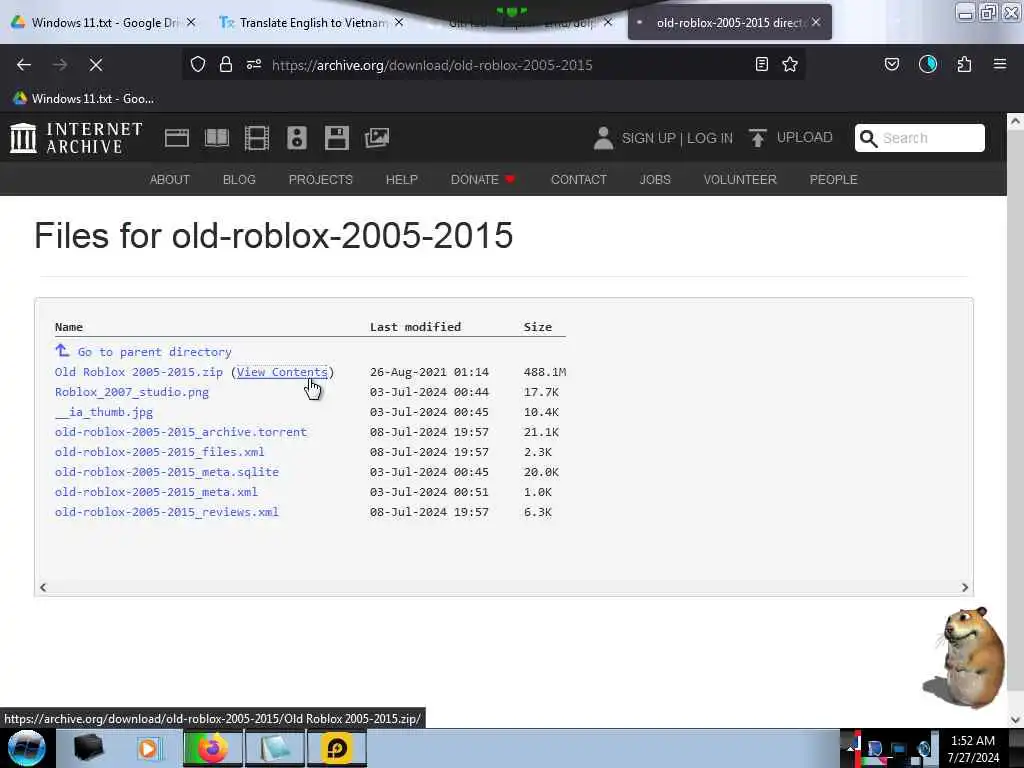1024x768 pixels.
Task: Open the BLOG menu item
Action: [x=239, y=180]
